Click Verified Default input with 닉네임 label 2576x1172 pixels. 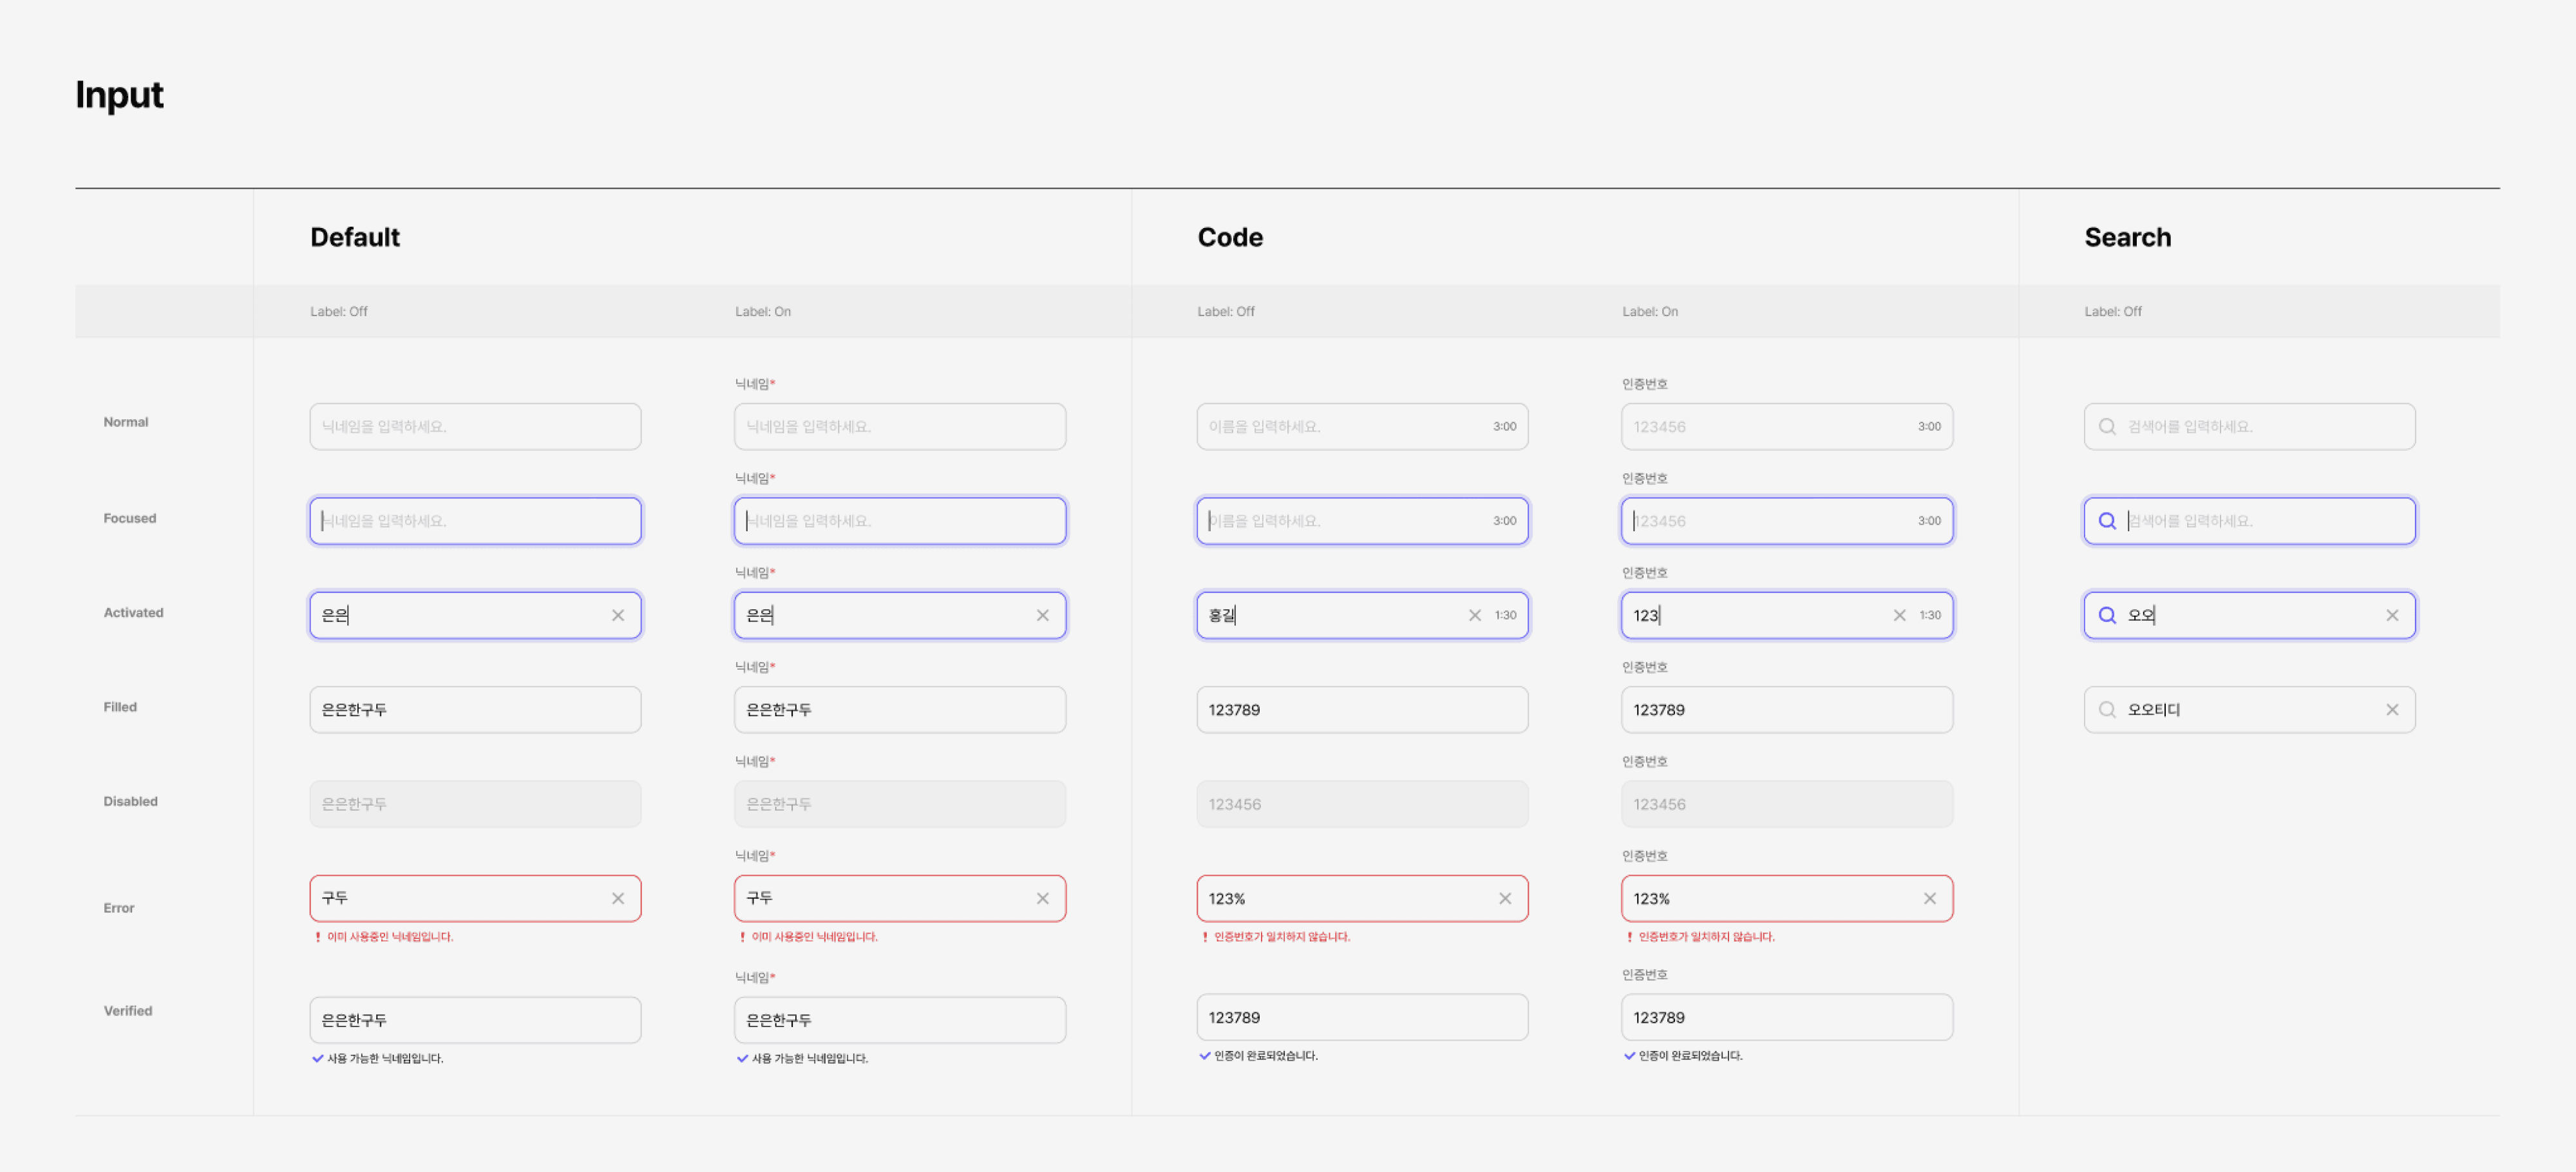click(899, 1020)
